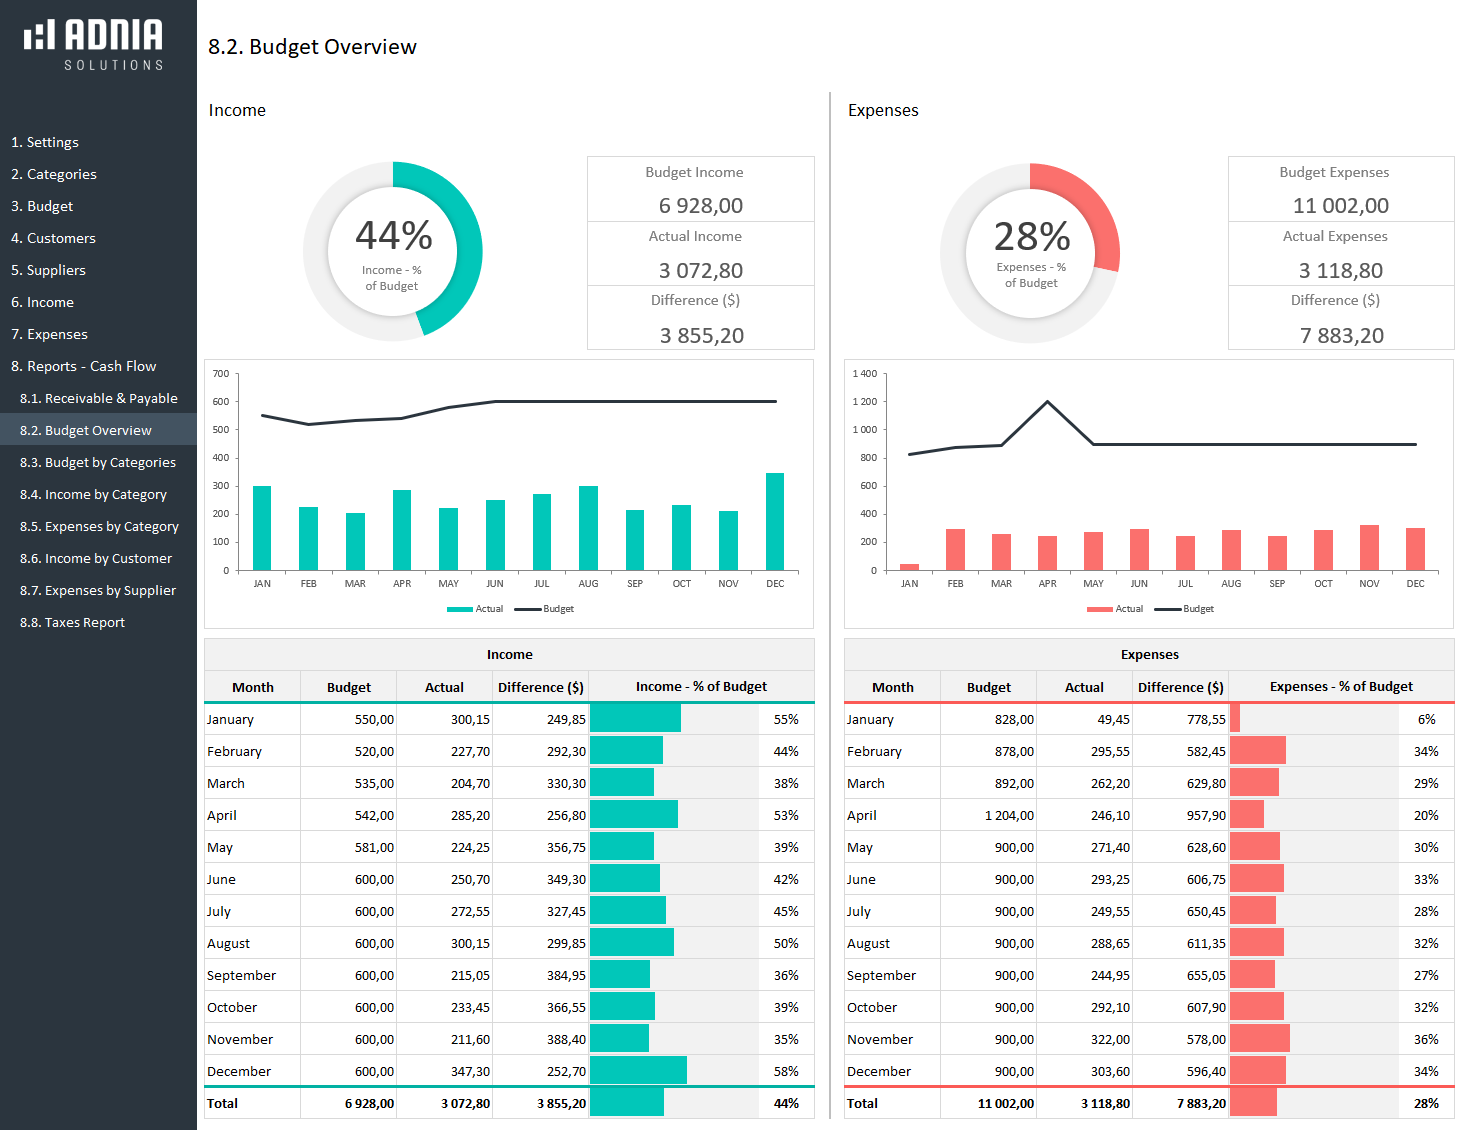The width and height of the screenshot is (1477, 1130).
Task: Go to 8.4. Income by Category
Action: pyautogui.click(x=93, y=494)
